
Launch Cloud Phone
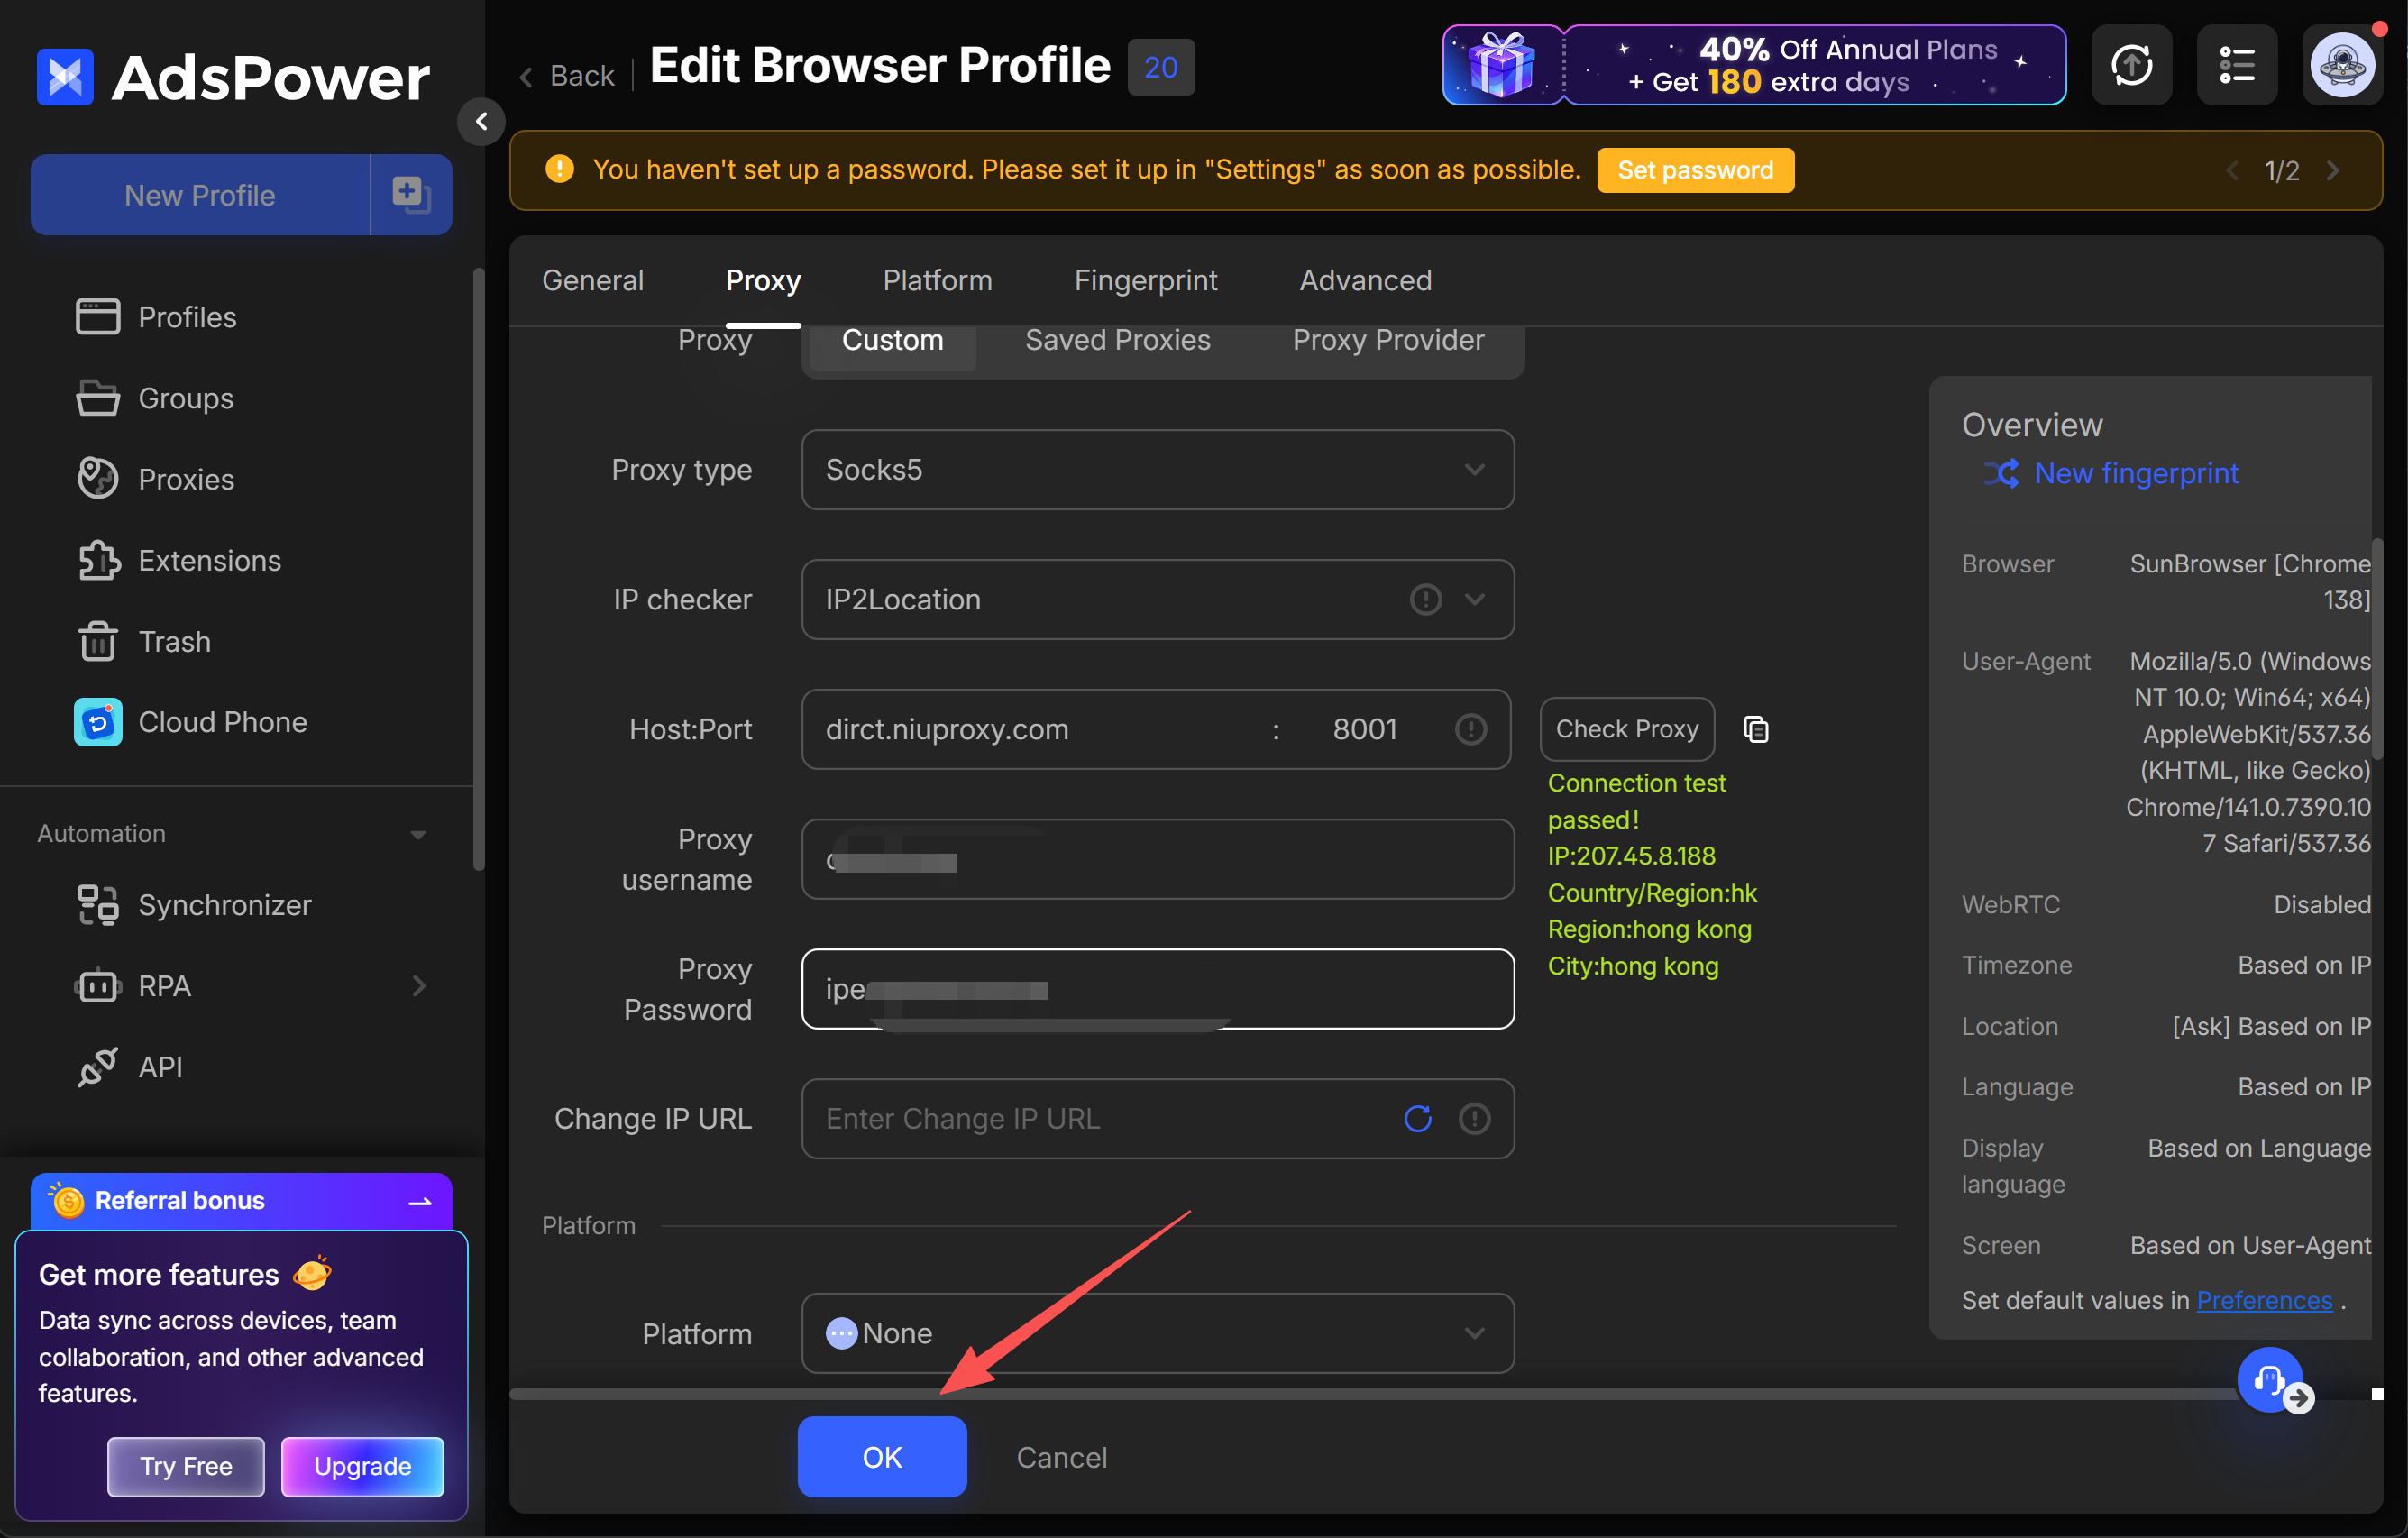point(191,722)
